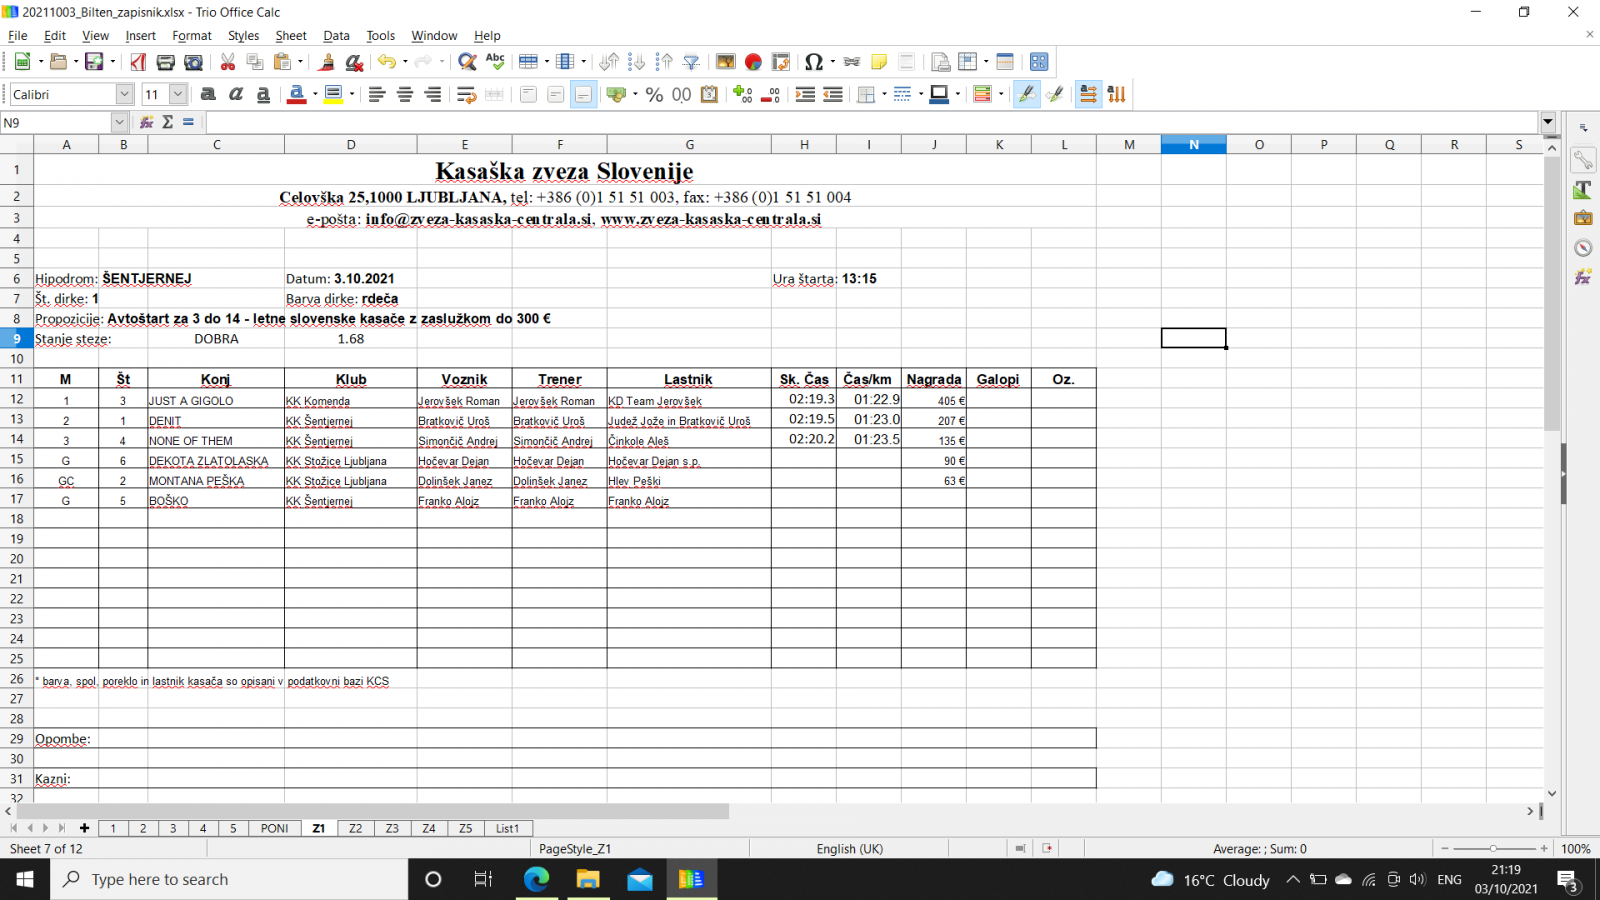Image resolution: width=1600 pixels, height=900 pixels.
Task: Click the Clone Formatting paintbrush icon
Action: [x=326, y=62]
